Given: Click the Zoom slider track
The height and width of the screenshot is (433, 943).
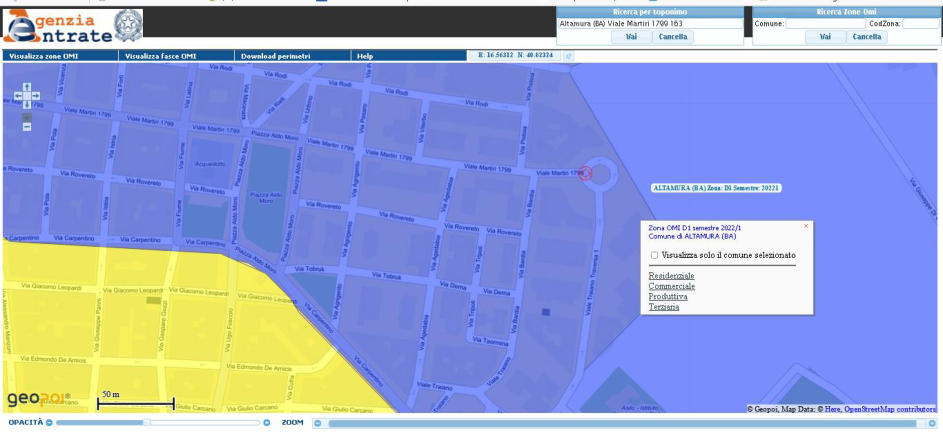Looking at the screenshot, I should click(x=620, y=423).
